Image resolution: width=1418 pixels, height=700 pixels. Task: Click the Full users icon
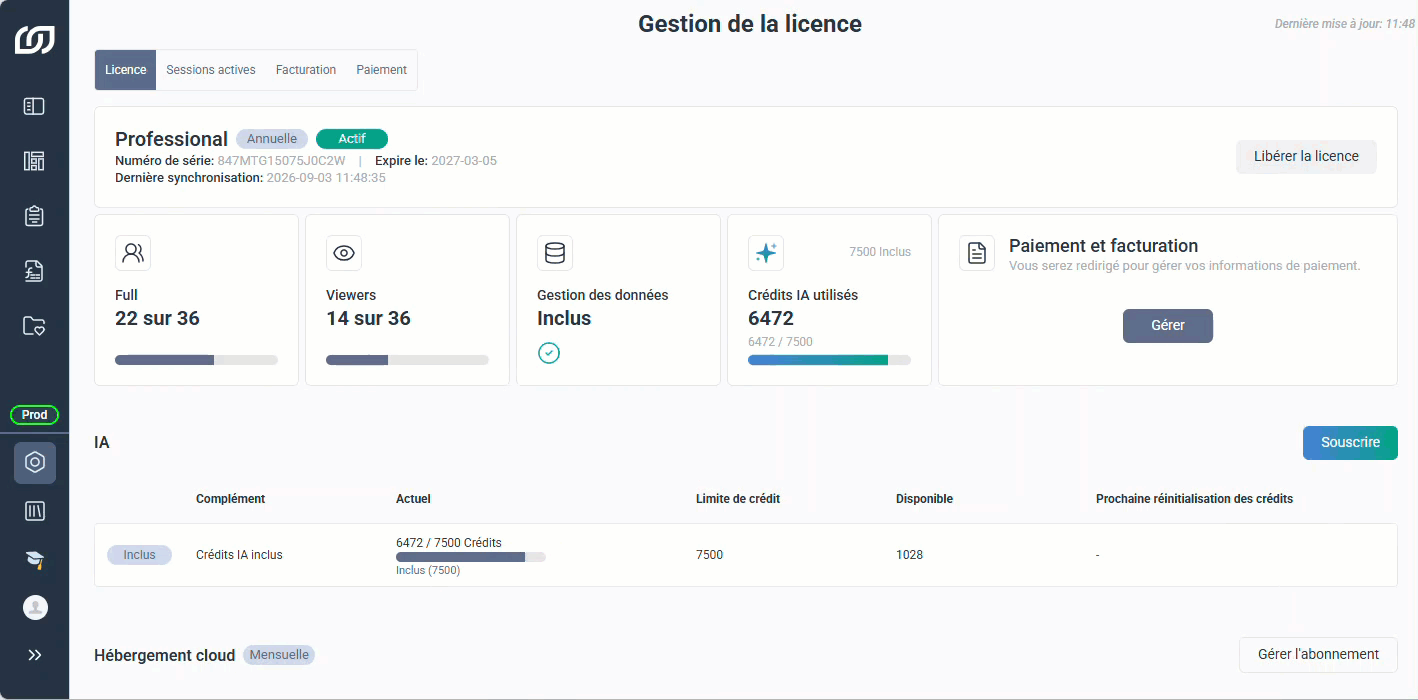(133, 253)
